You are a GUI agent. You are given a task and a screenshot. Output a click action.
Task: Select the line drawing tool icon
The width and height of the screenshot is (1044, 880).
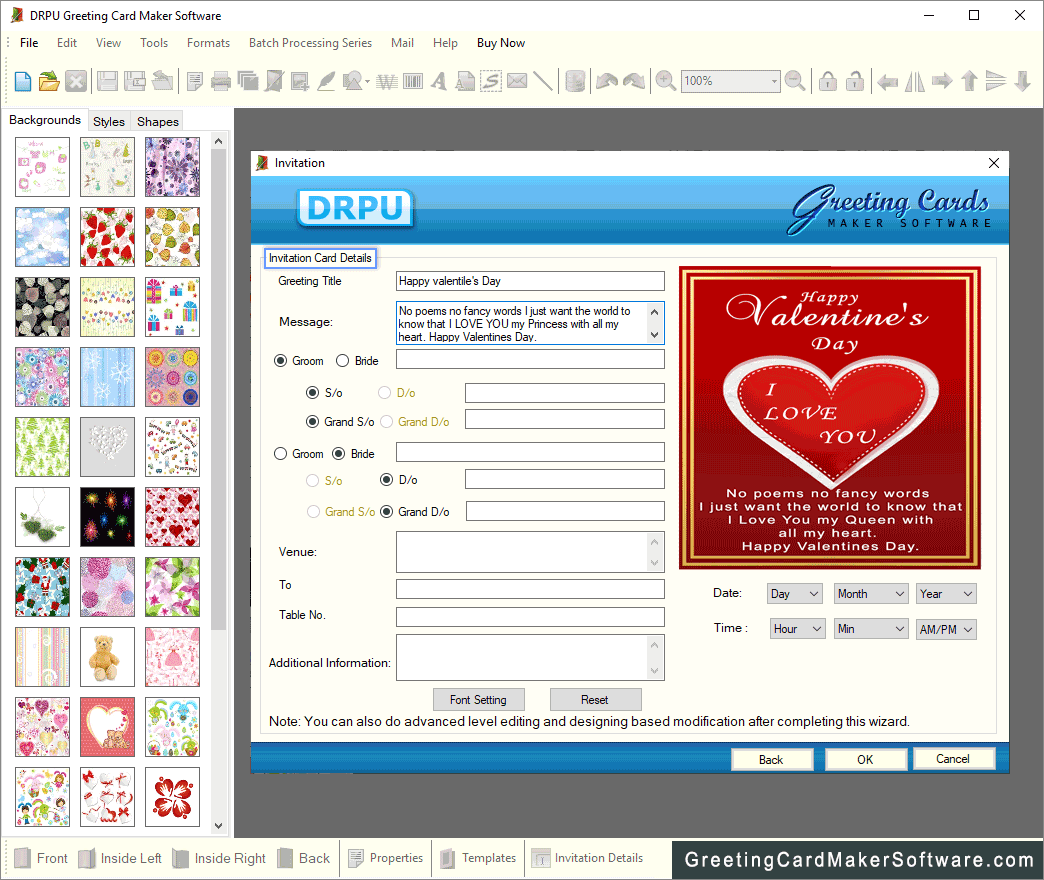[x=543, y=81]
